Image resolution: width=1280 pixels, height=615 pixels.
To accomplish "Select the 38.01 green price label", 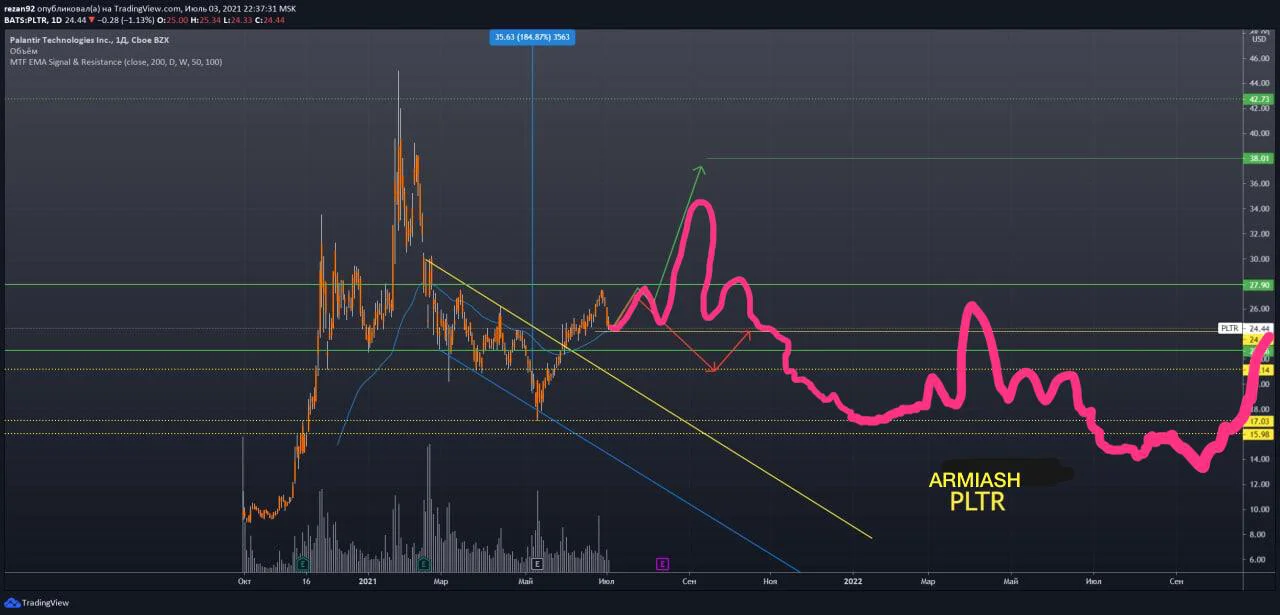I will point(1257,158).
